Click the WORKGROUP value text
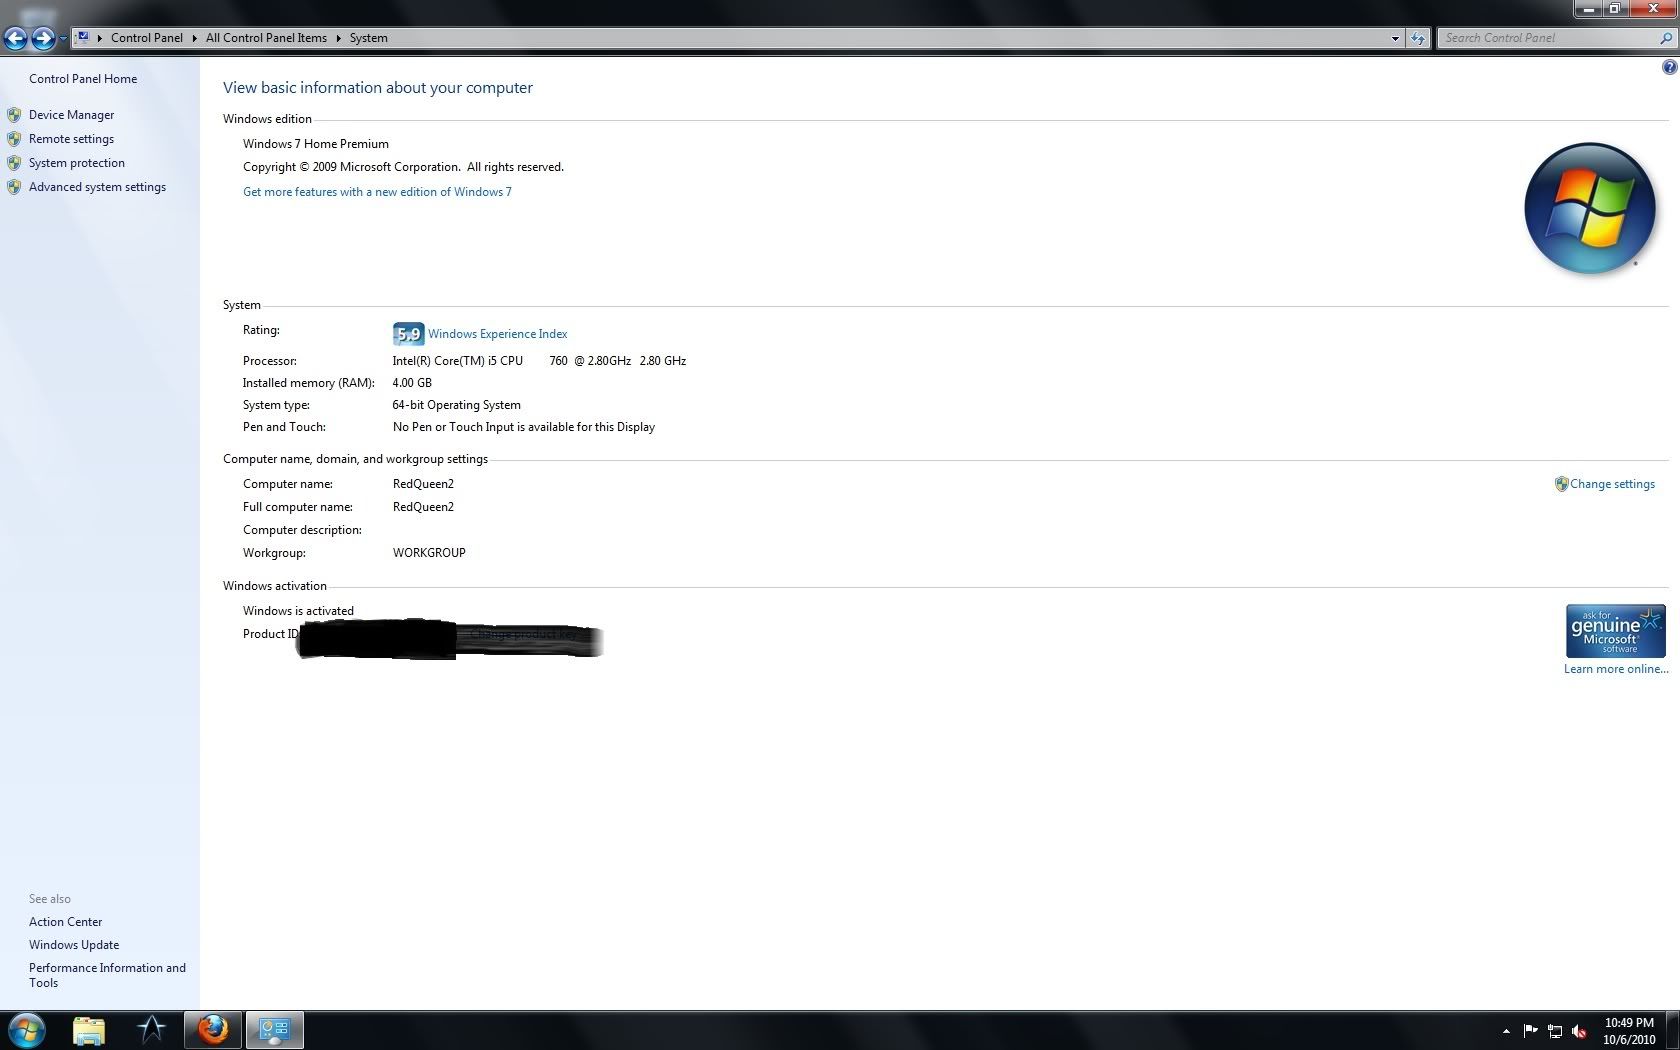 click(x=429, y=553)
